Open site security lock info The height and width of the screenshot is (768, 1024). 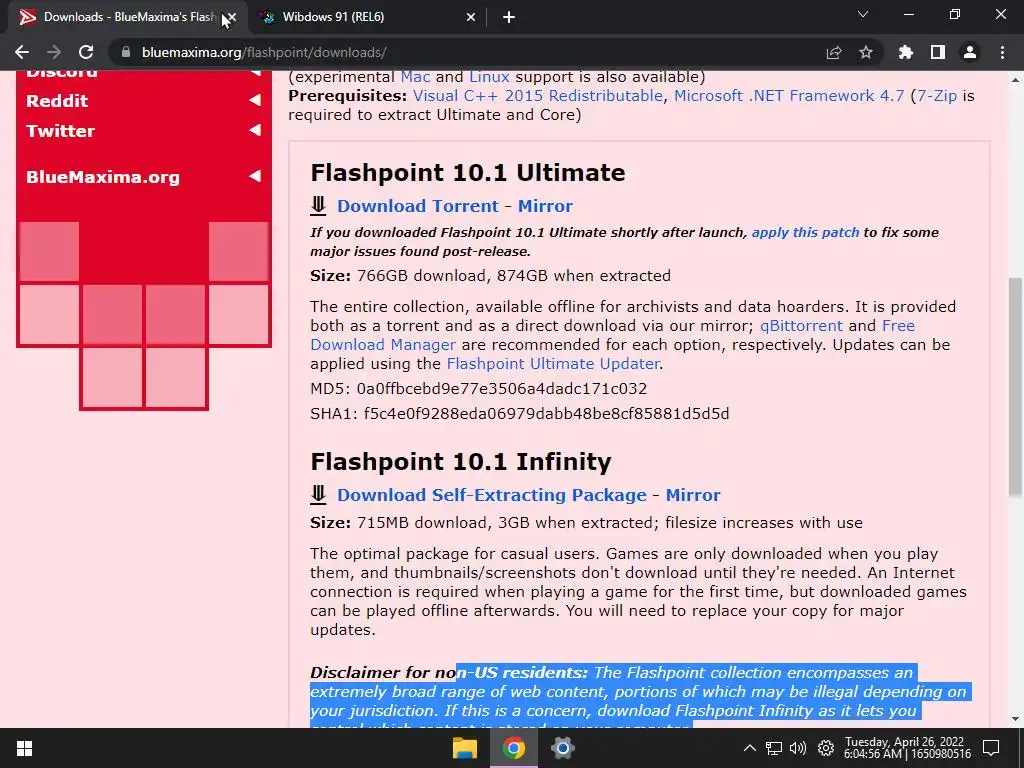[126, 52]
